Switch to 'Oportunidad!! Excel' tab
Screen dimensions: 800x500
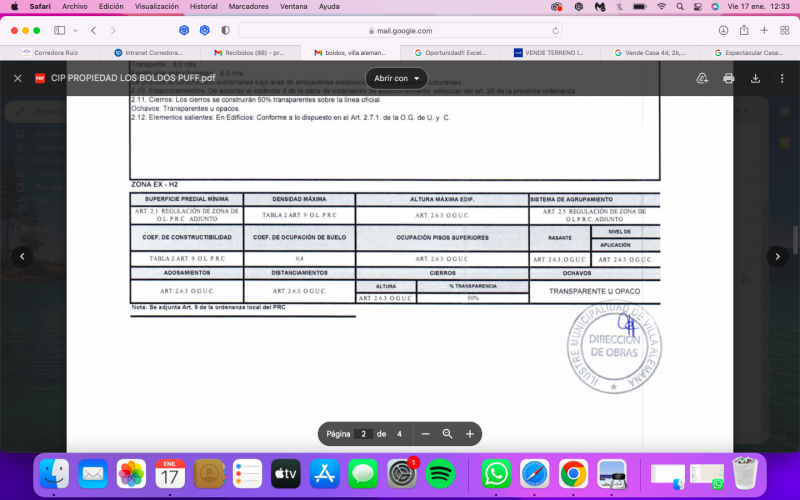450,53
